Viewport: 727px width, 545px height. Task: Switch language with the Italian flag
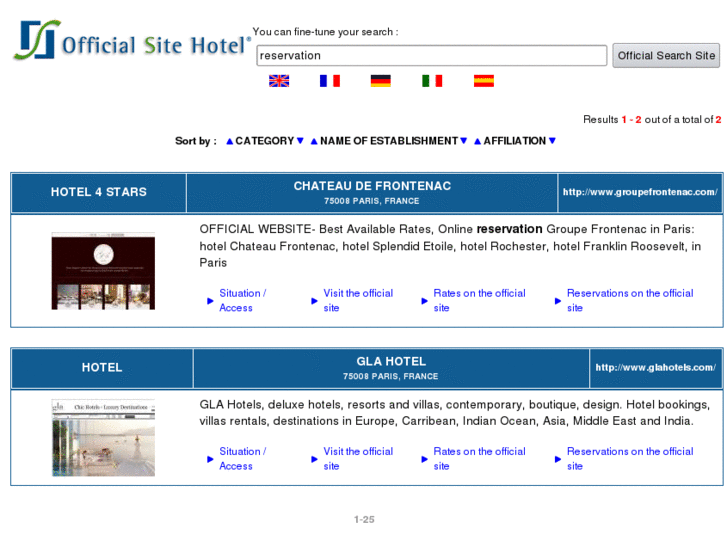(432, 81)
